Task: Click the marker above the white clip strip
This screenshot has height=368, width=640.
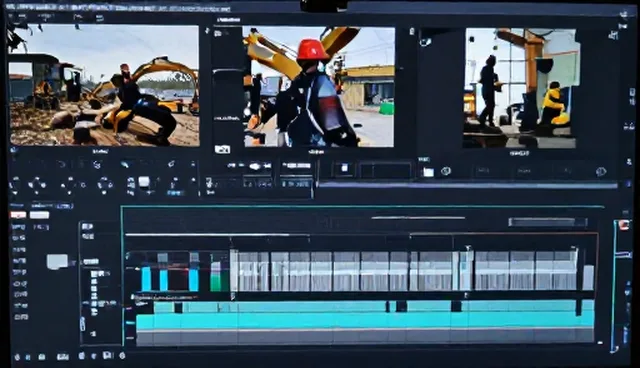Action: [468, 248]
